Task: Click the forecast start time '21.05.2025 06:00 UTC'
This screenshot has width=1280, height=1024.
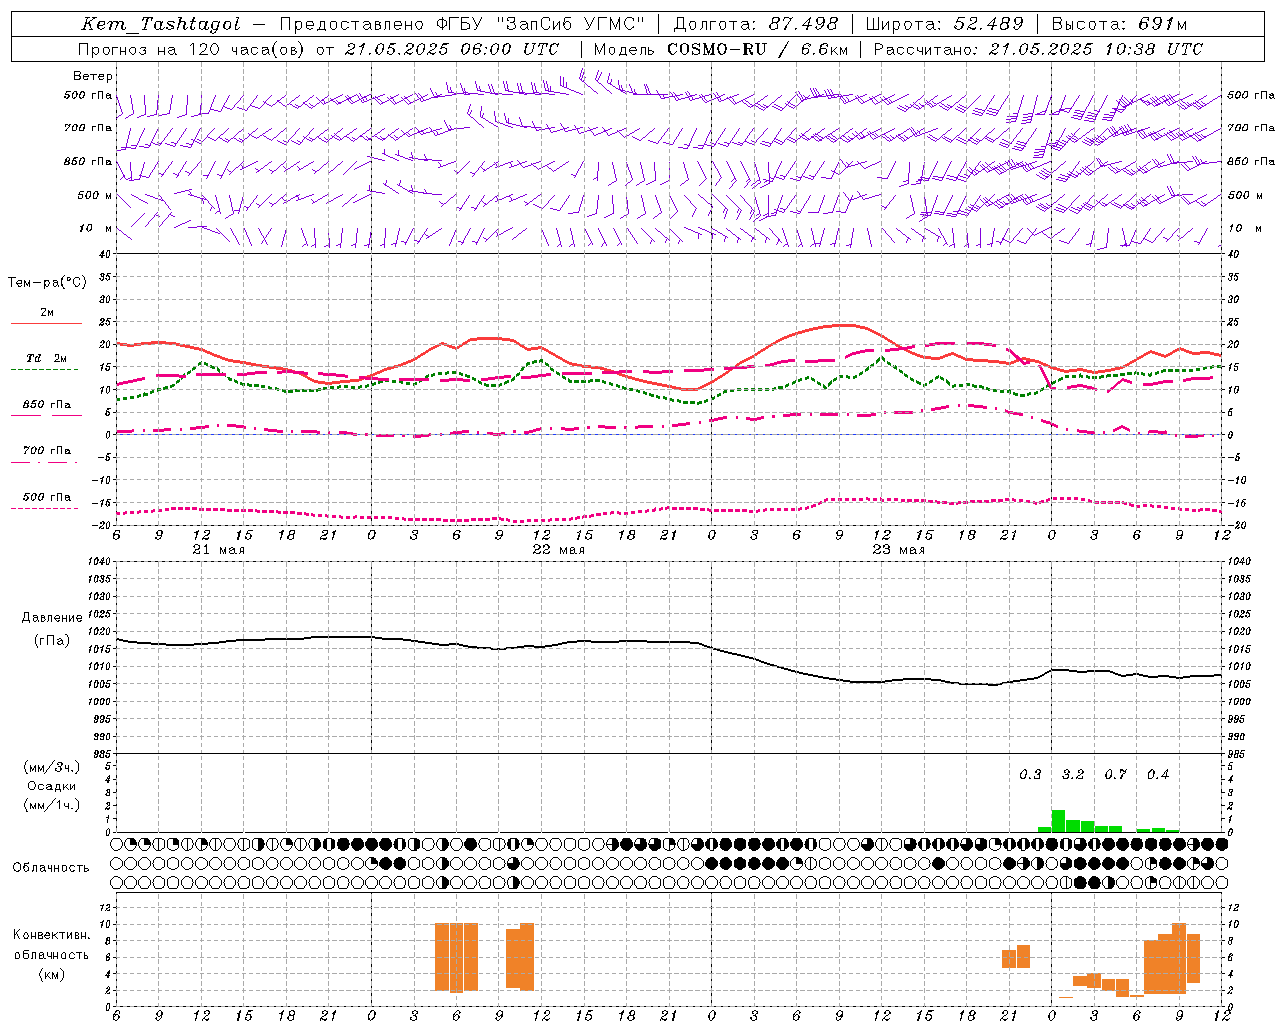Action: pyautogui.click(x=452, y=49)
